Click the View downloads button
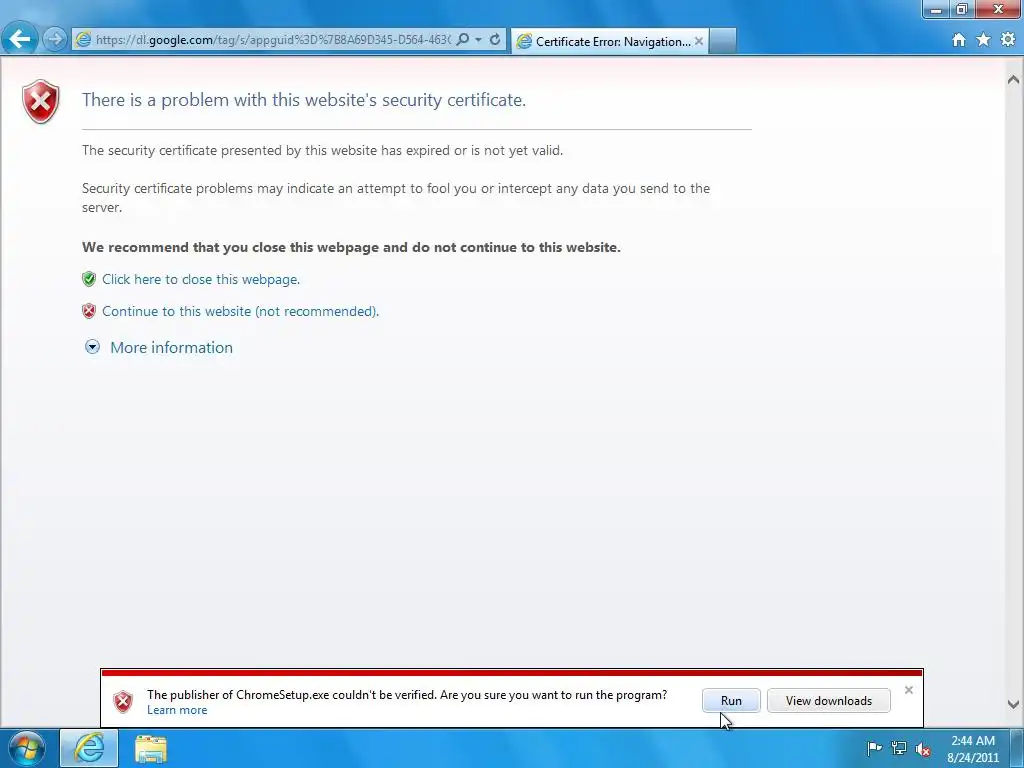This screenshot has width=1024, height=768. (829, 700)
